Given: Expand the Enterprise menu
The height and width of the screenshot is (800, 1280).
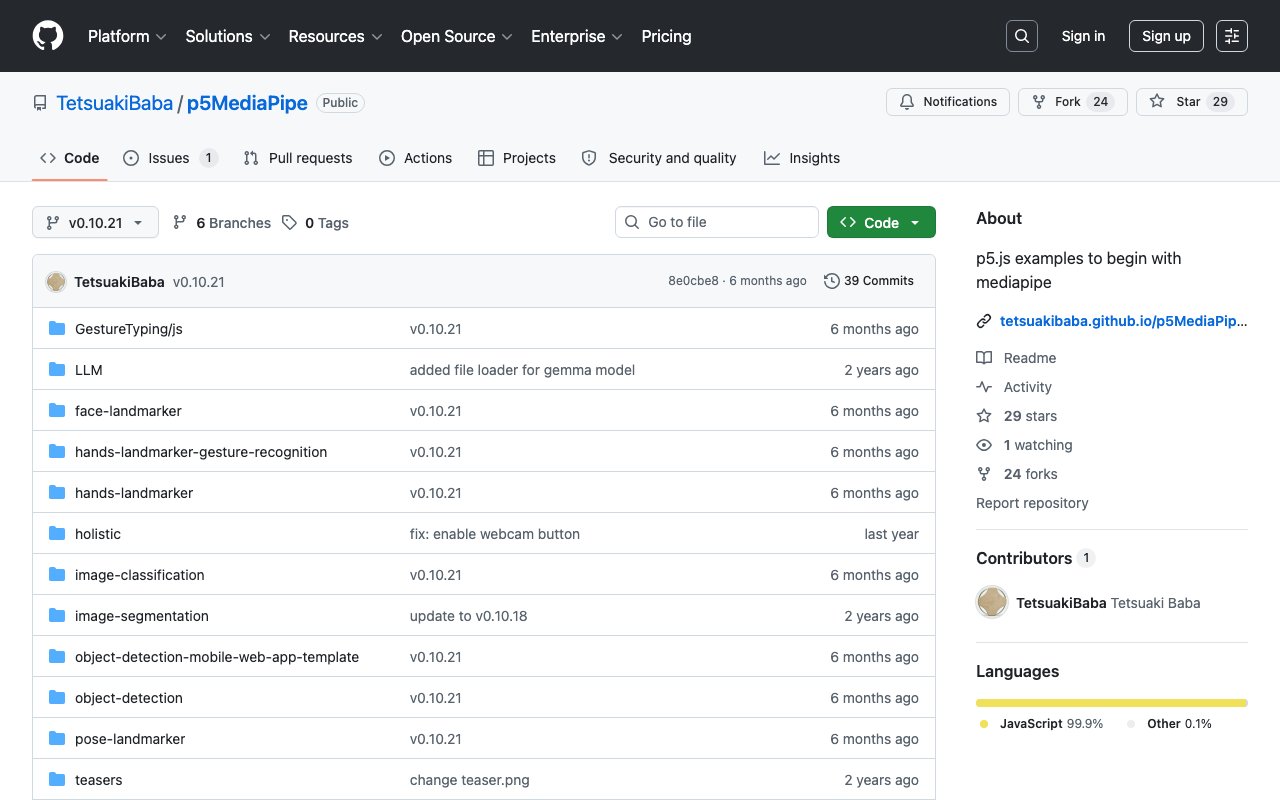Looking at the screenshot, I should click(577, 36).
